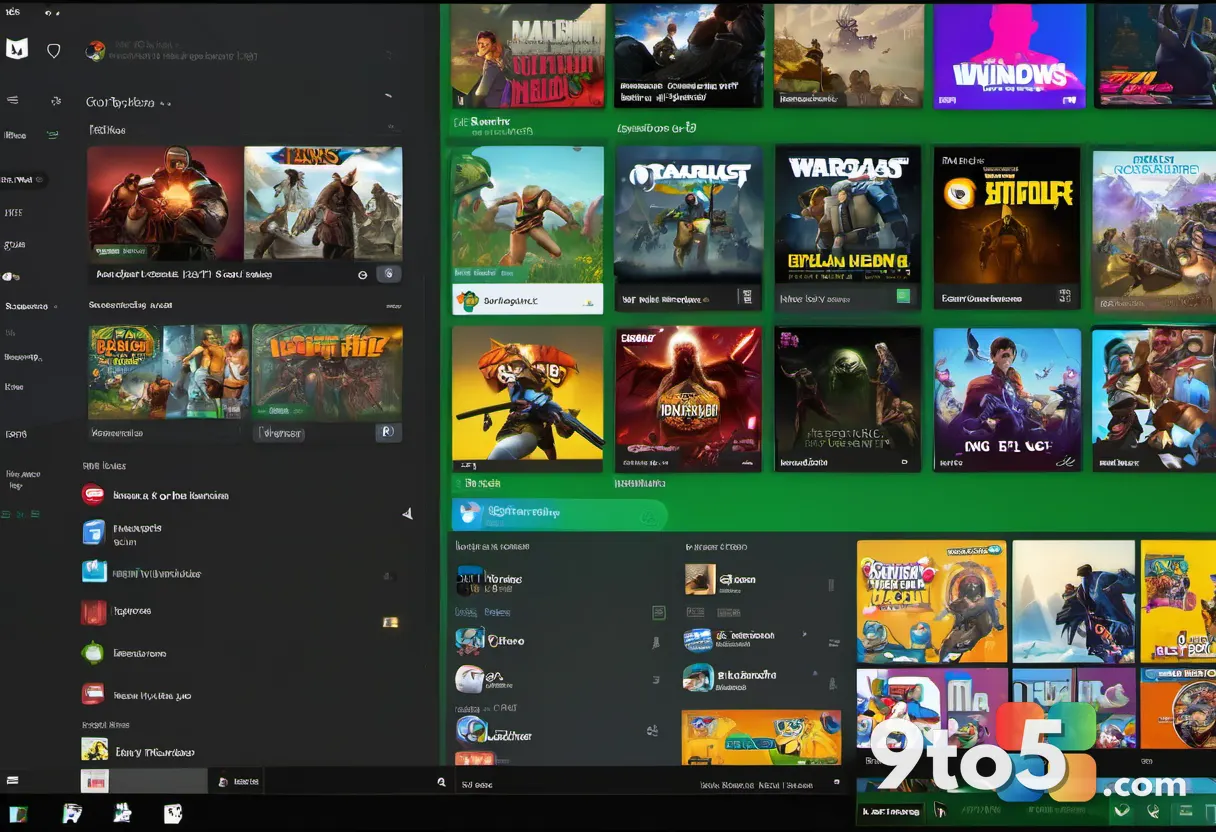Click the R button below orange-title thumbnail
Viewport: 1216px width, 832px height.
point(388,432)
